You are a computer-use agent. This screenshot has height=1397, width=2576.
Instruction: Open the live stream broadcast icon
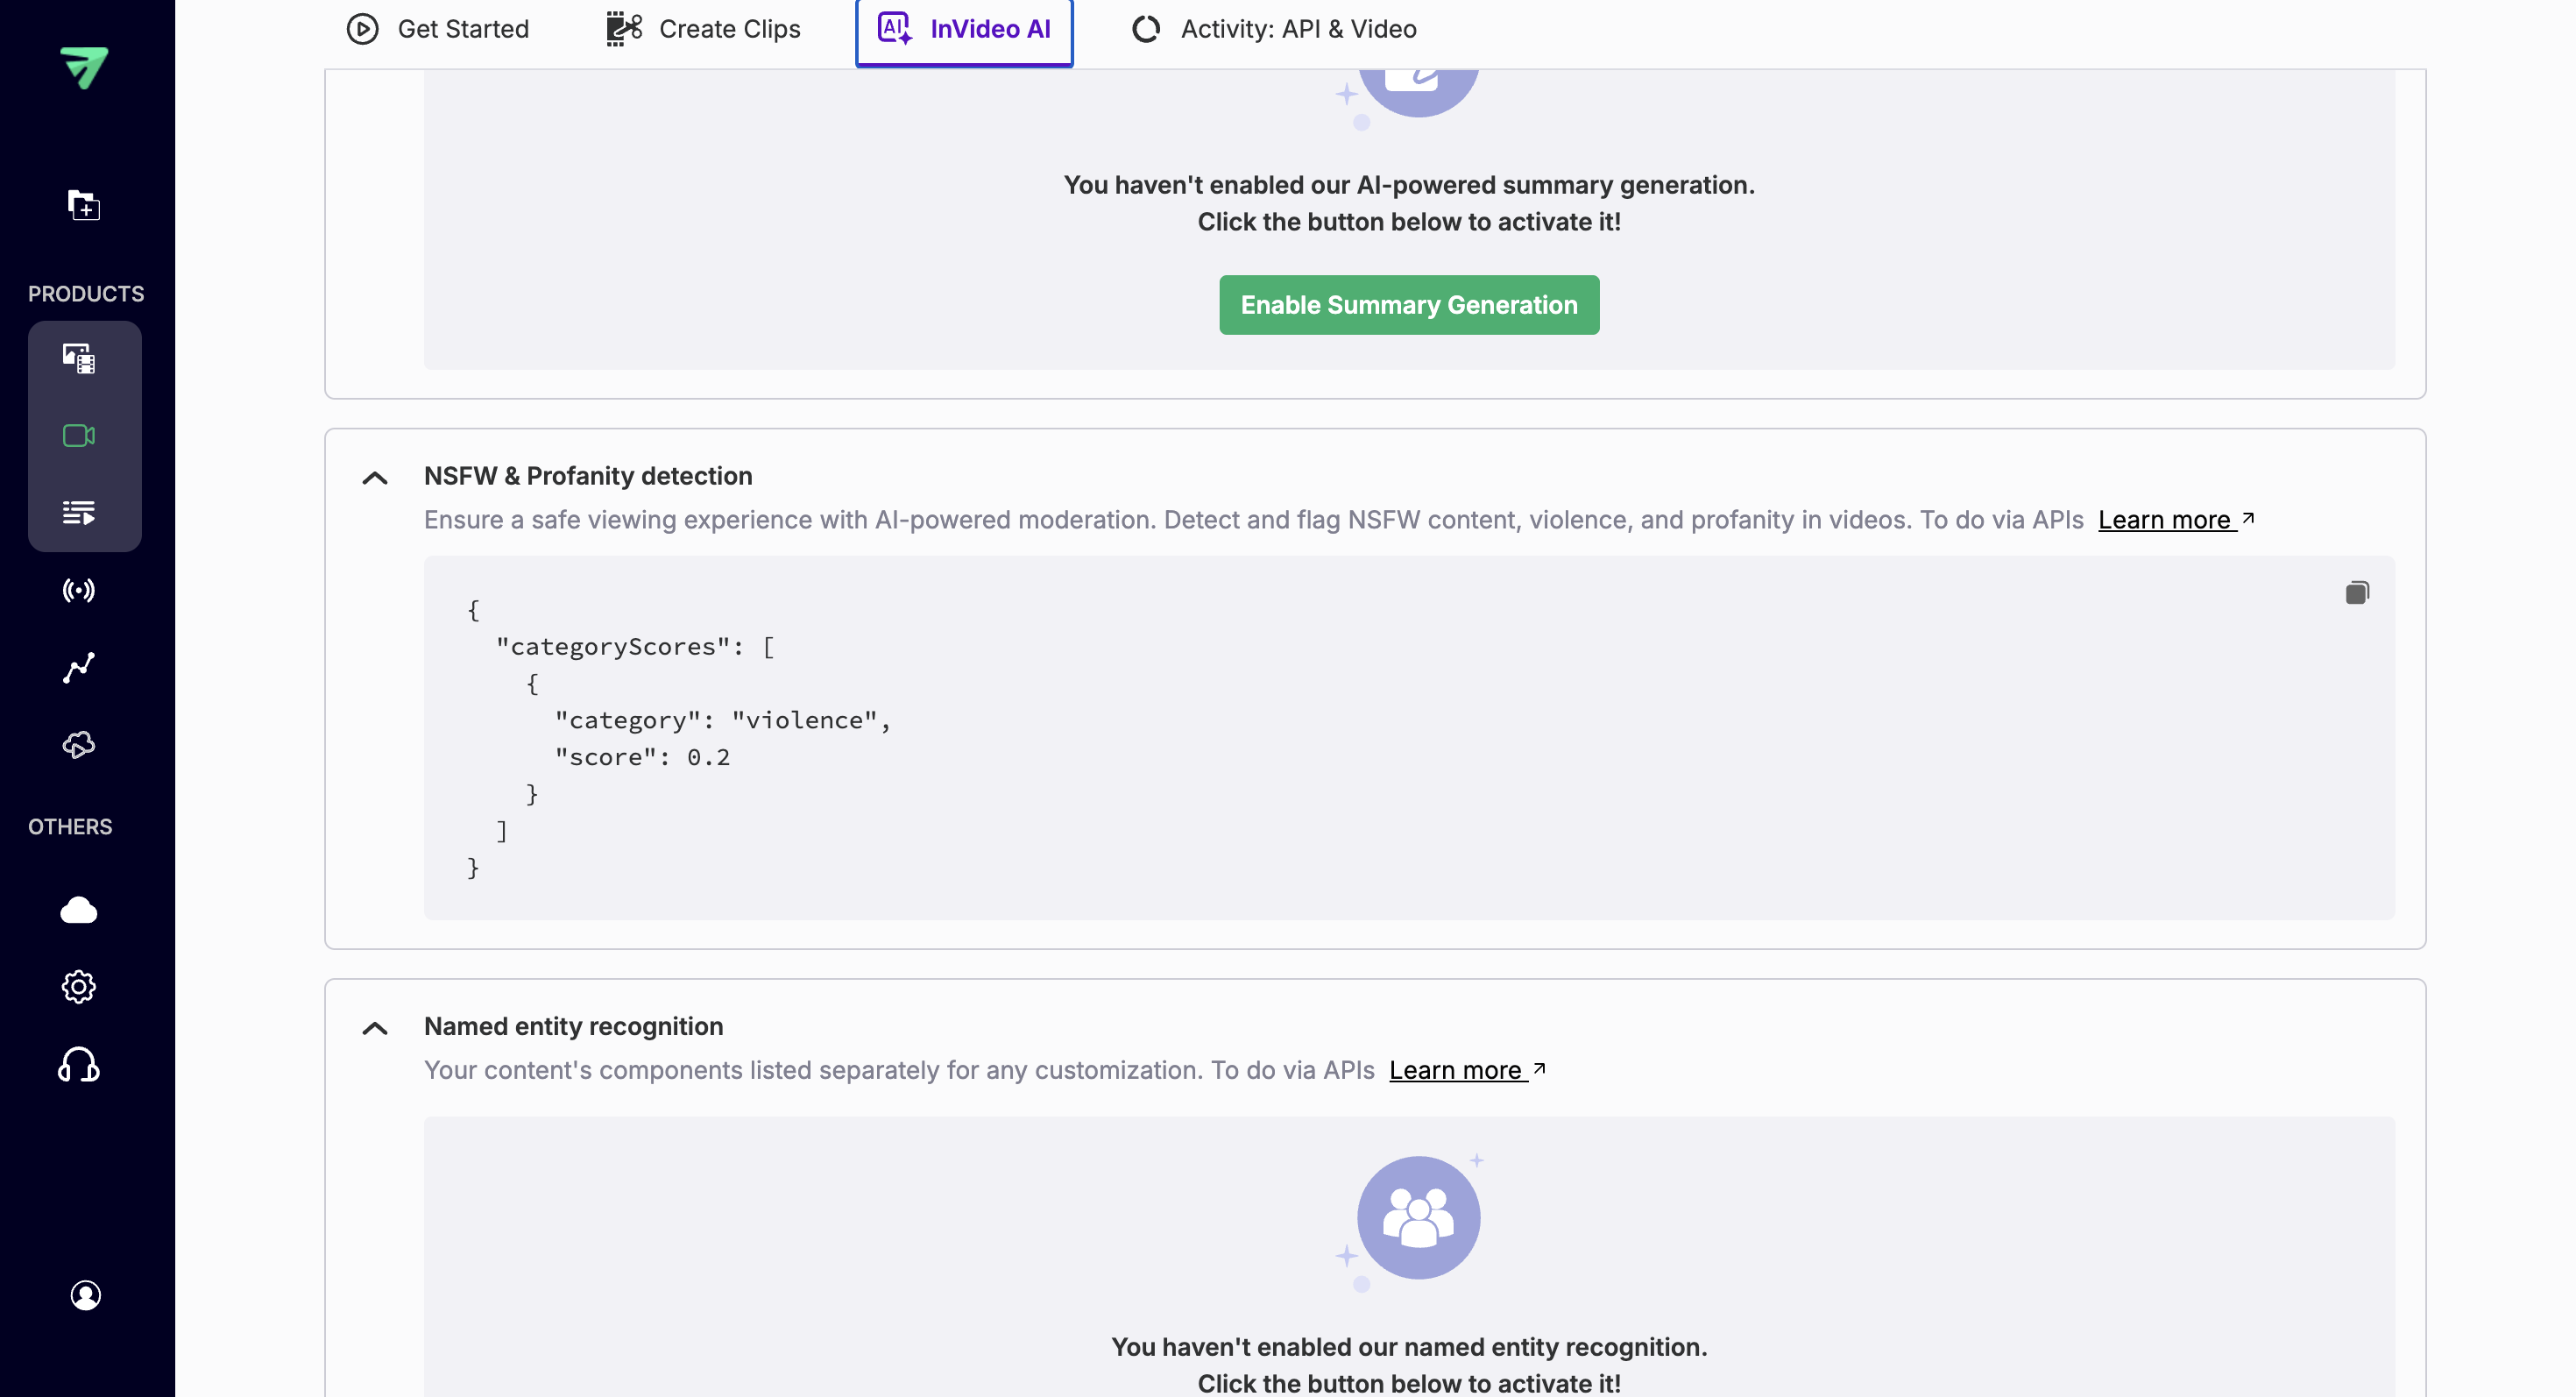tap(79, 590)
